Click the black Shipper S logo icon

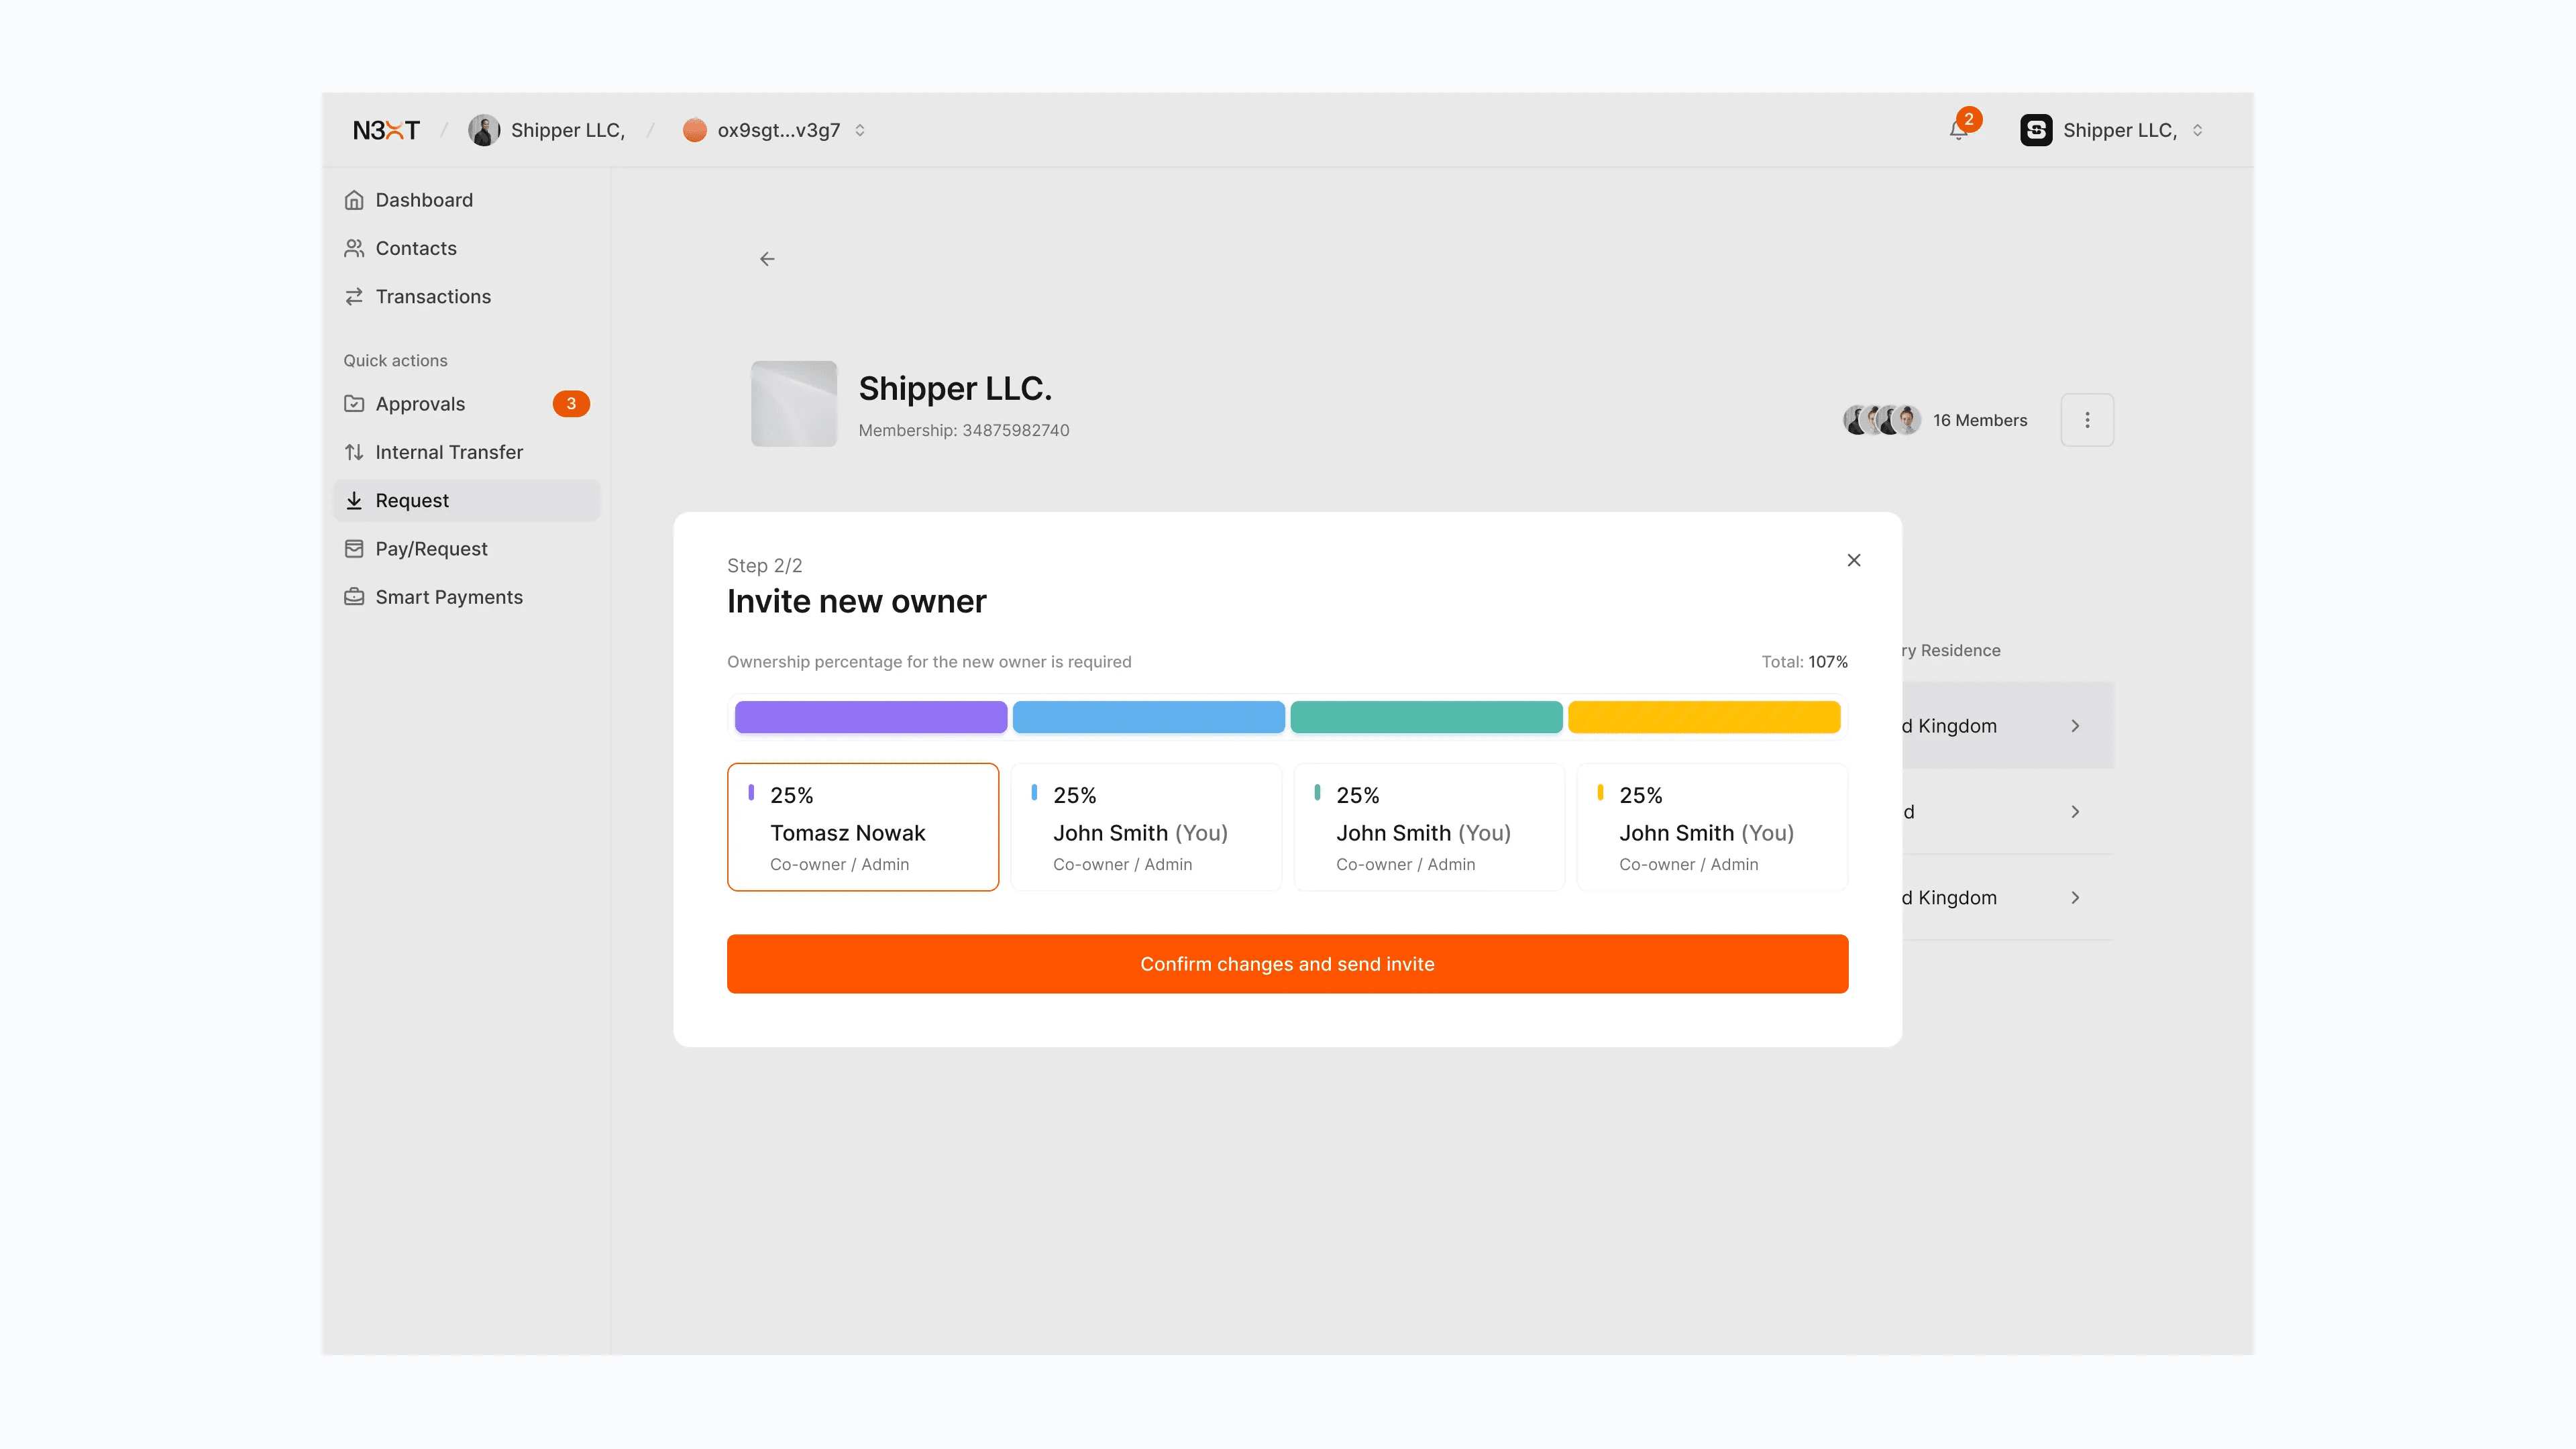coord(2036,130)
